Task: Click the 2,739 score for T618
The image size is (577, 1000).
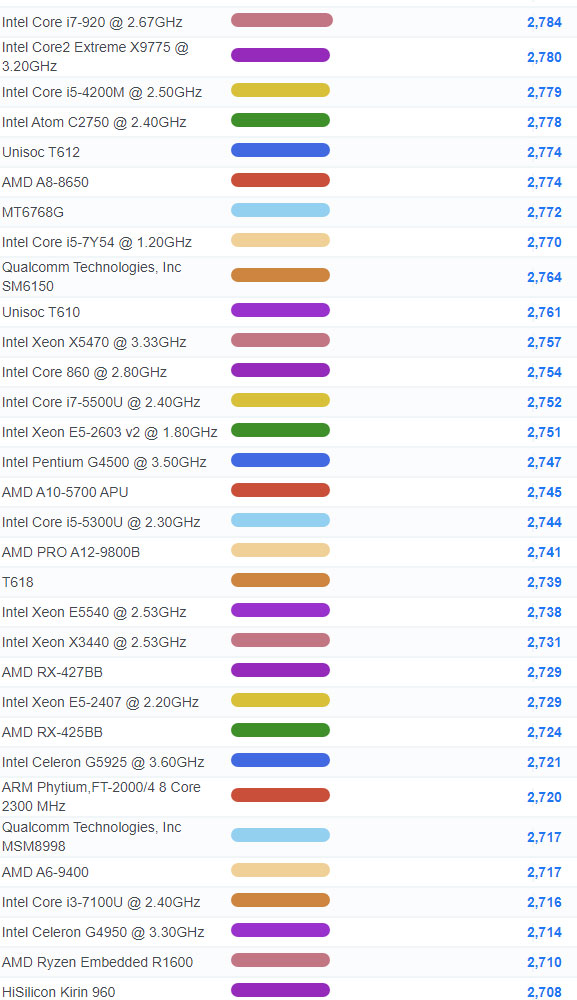Action: pyautogui.click(x=544, y=582)
